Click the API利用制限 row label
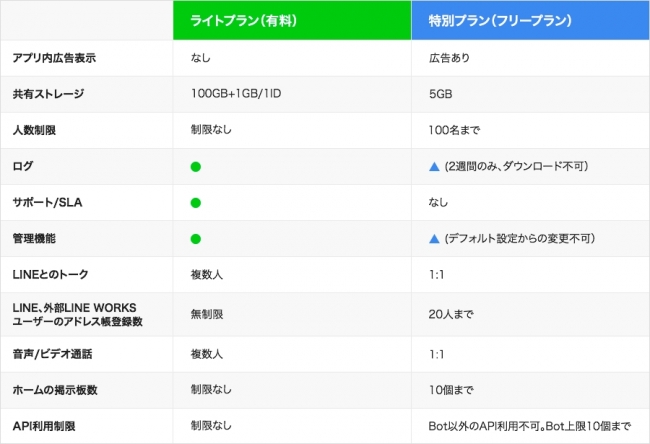 click(x=44, y=426)
